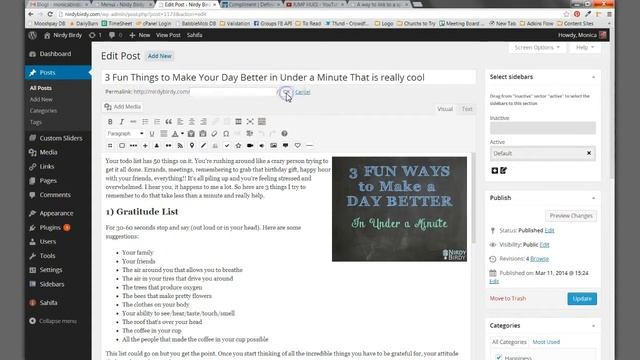
Task: Browse the post revisions
Action: coord(540,259)
